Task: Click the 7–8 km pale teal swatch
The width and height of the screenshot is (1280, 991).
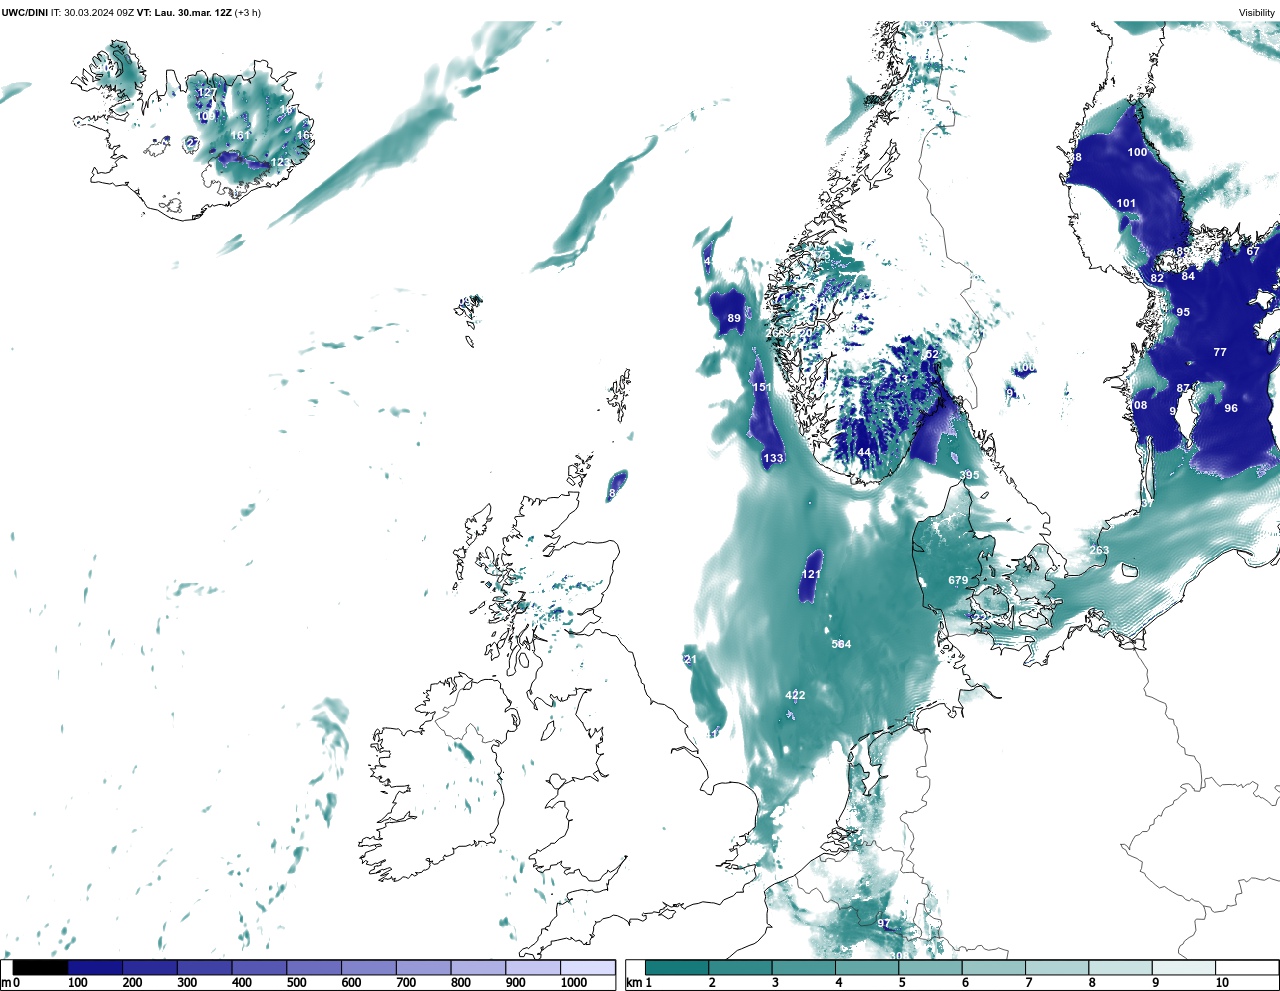Action: coord(1057,967)
